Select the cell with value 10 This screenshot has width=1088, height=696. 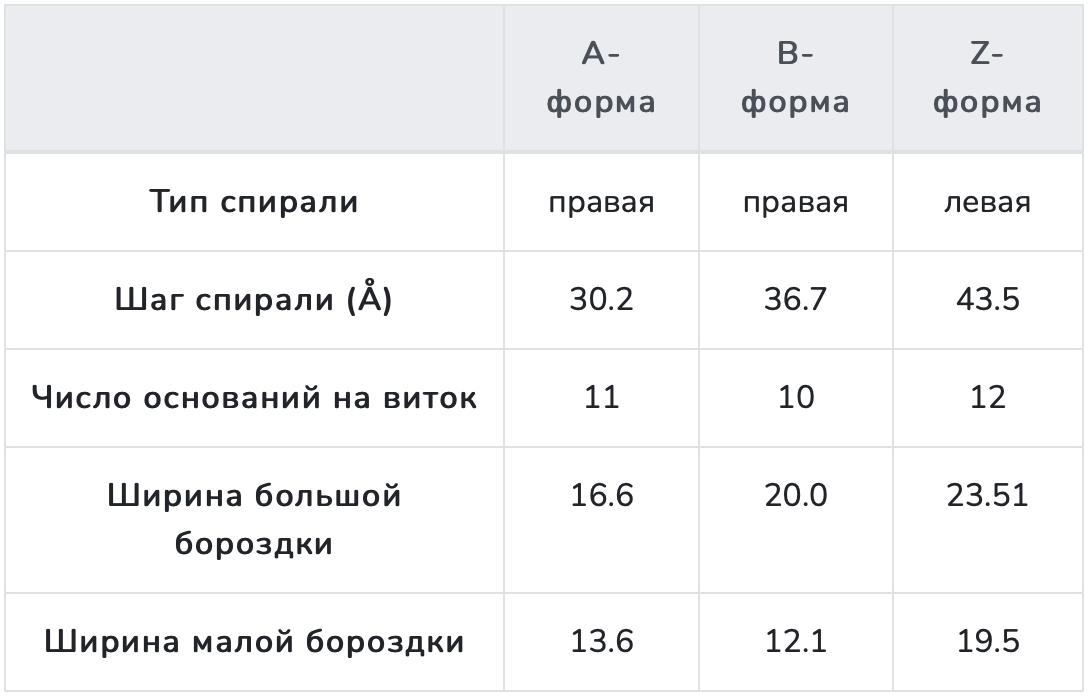point(795,398)
